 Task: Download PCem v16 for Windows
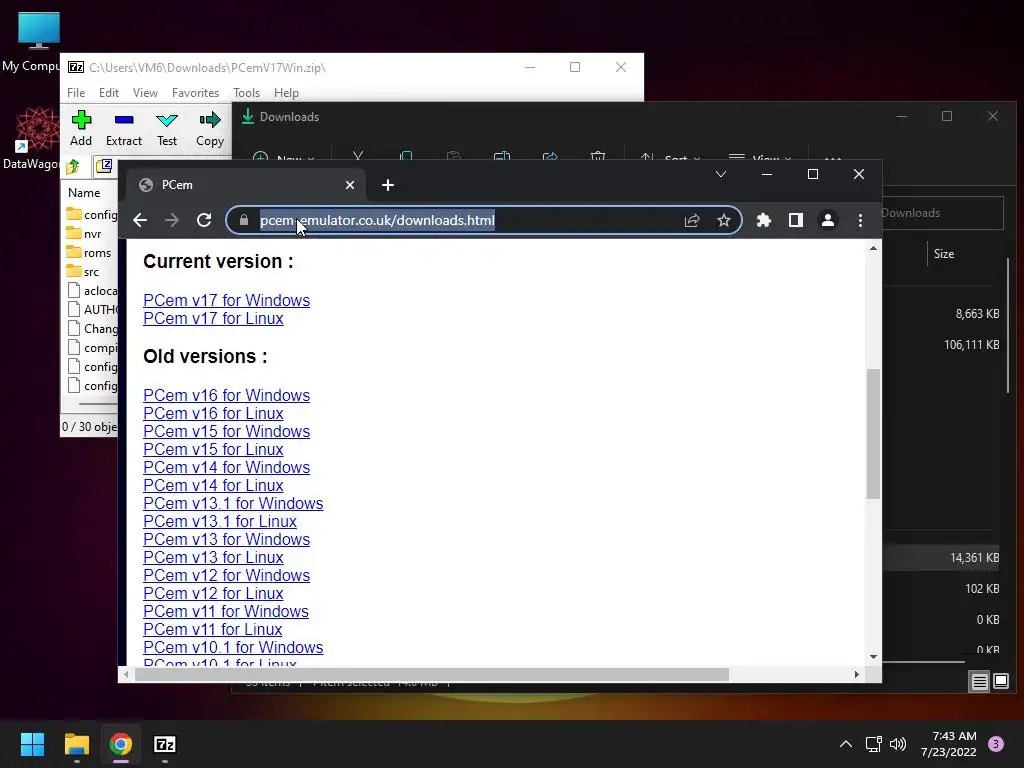click(227, 396)
